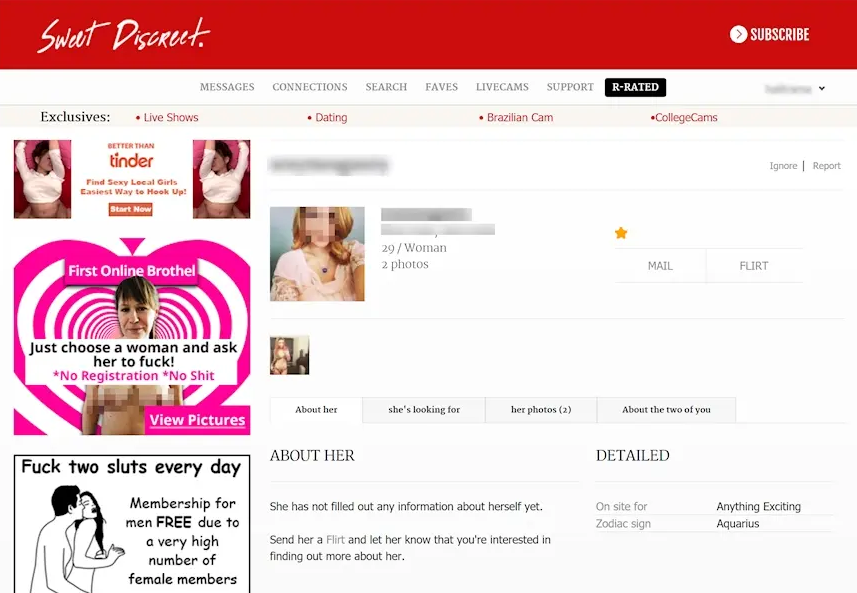Switch to the "she's looking for" tab
Screen dimensions: 857x593
(x=423, y=410)
